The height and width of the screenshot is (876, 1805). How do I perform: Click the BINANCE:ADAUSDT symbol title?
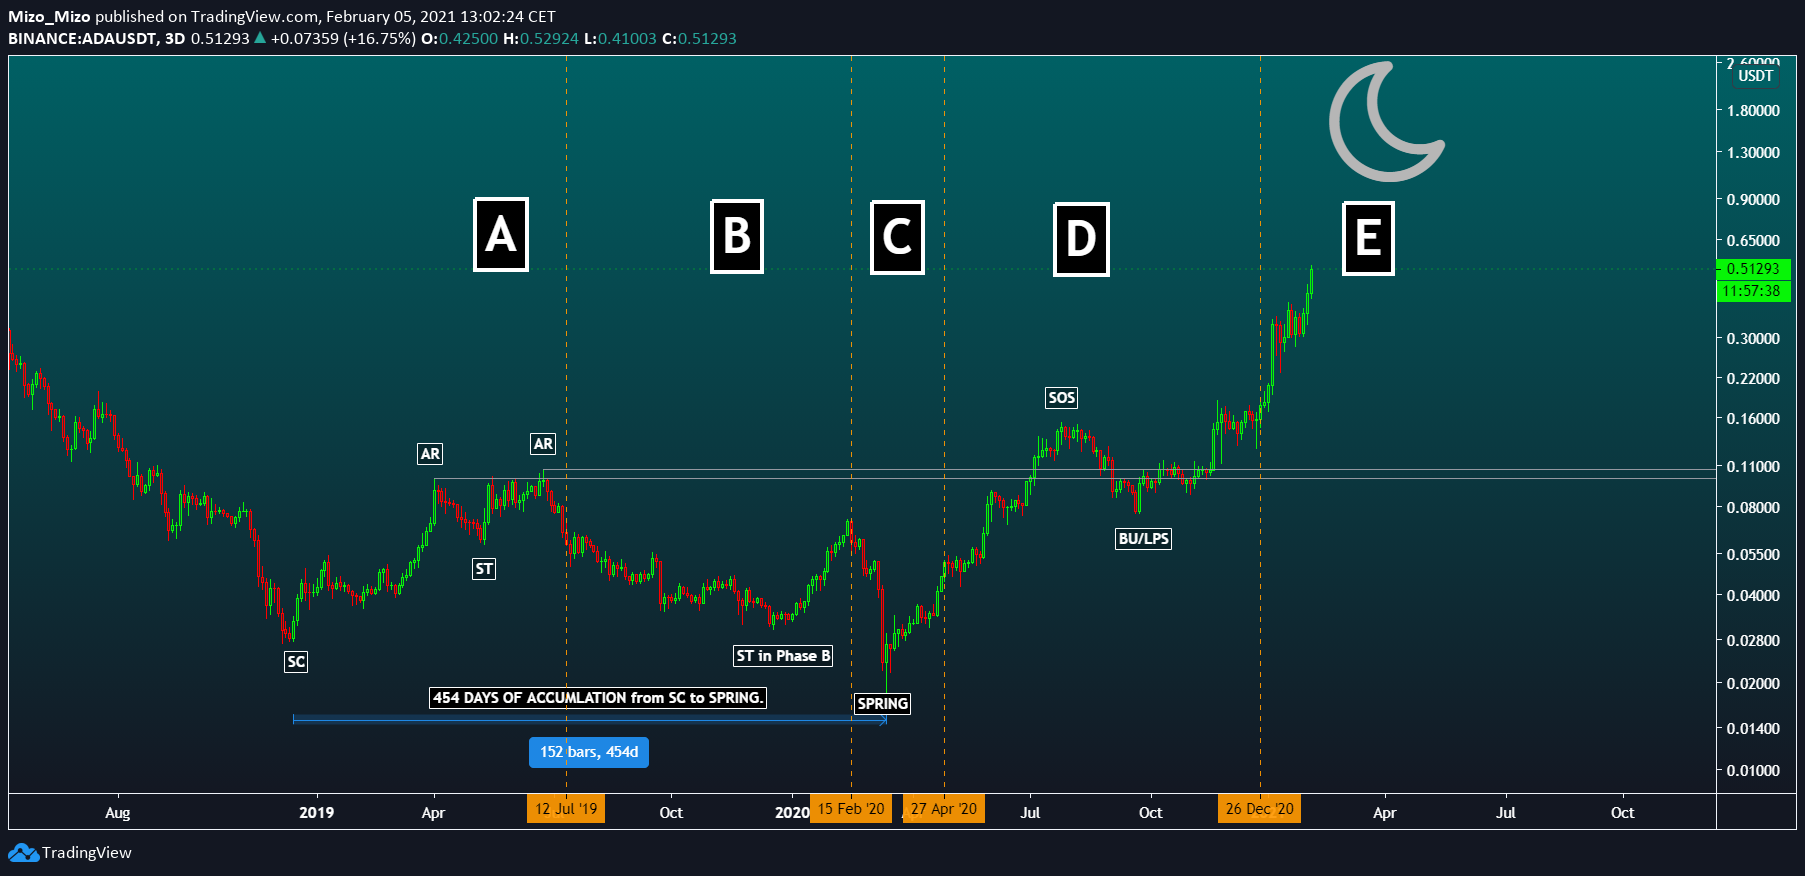[x=97, y=38]
